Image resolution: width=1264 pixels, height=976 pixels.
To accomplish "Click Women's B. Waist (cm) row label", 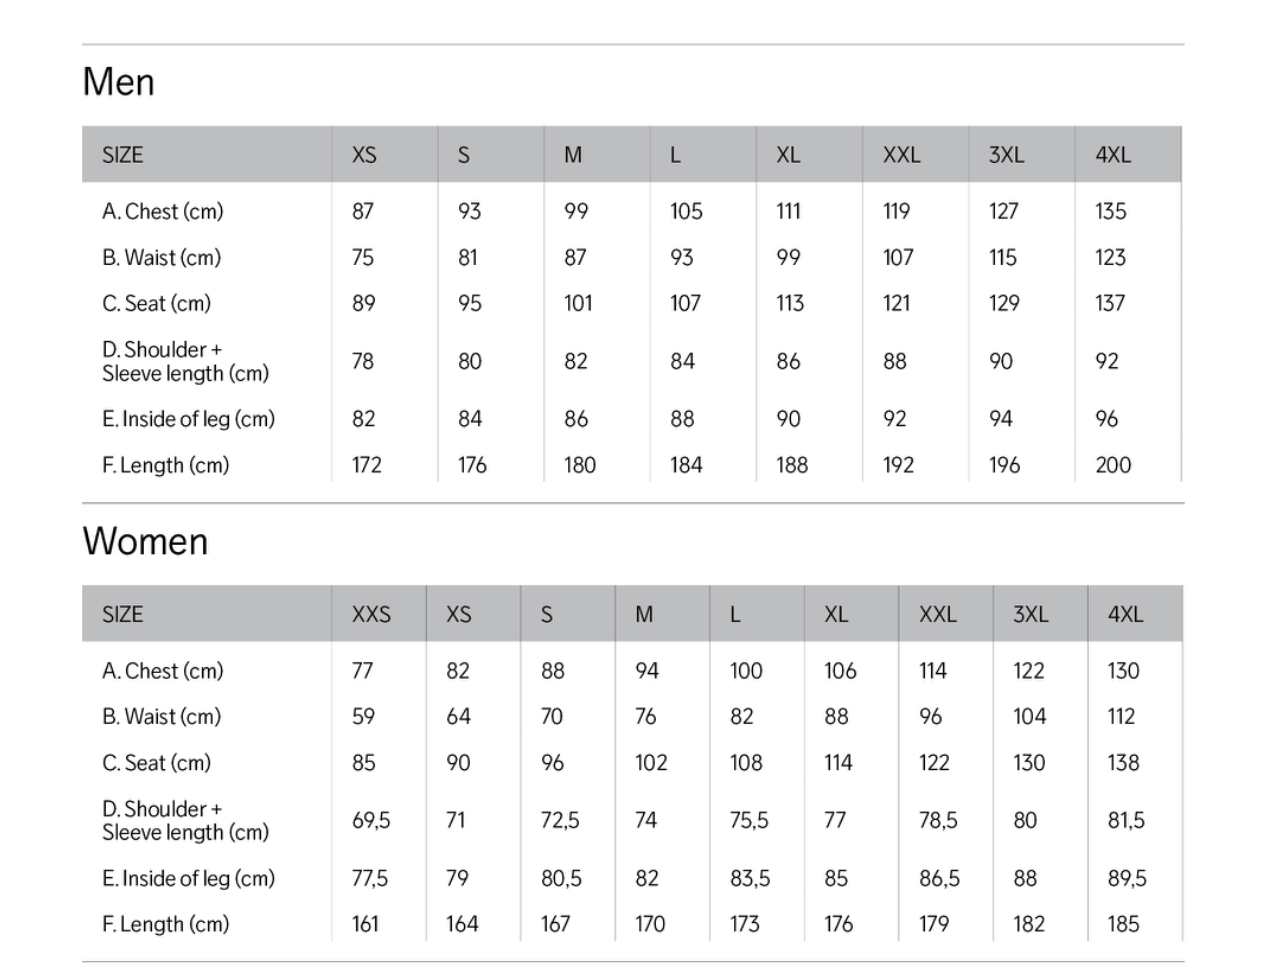I will (162, 716).
